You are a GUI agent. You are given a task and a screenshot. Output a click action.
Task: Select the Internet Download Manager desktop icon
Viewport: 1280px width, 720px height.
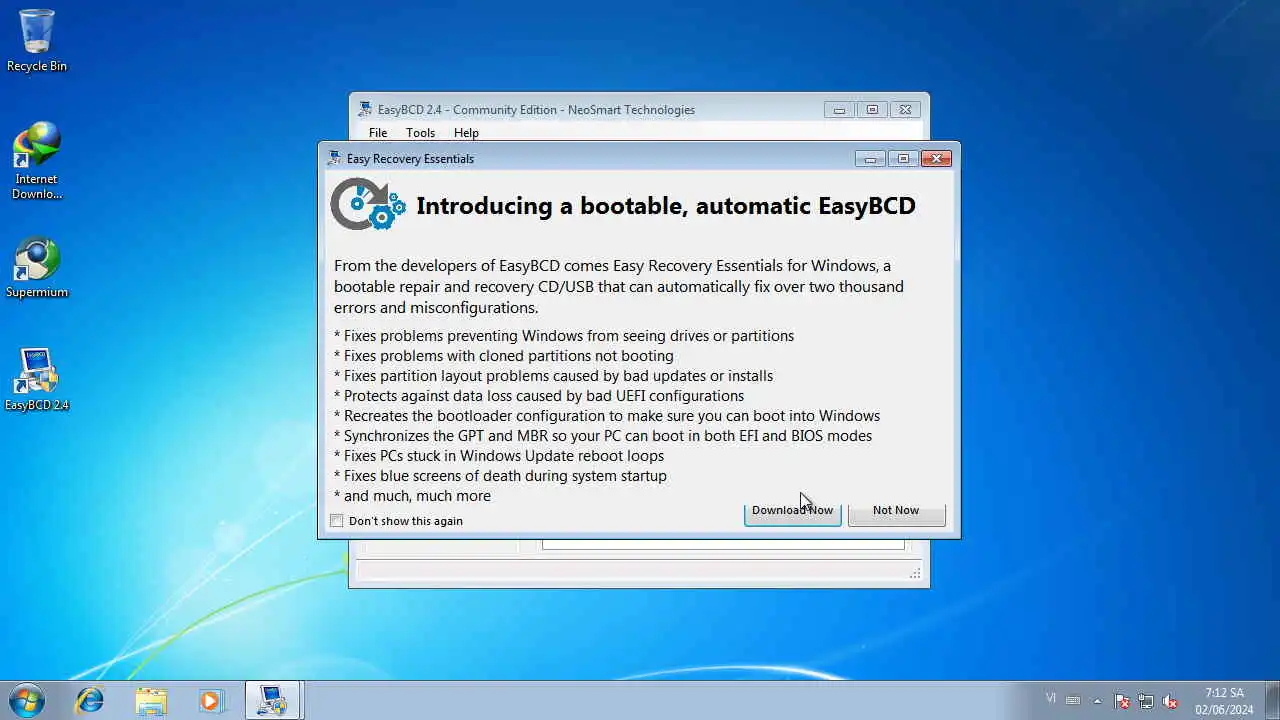click(37, 160)
